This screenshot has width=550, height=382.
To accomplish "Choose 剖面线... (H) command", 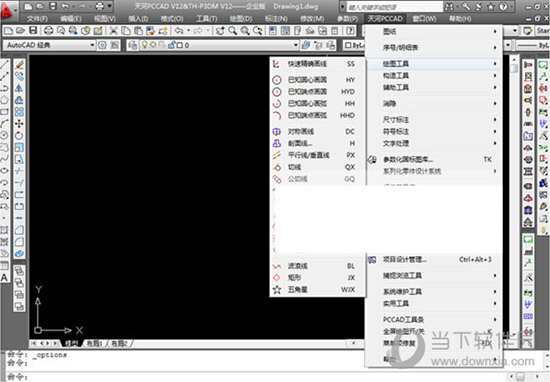I will point(317,143).
